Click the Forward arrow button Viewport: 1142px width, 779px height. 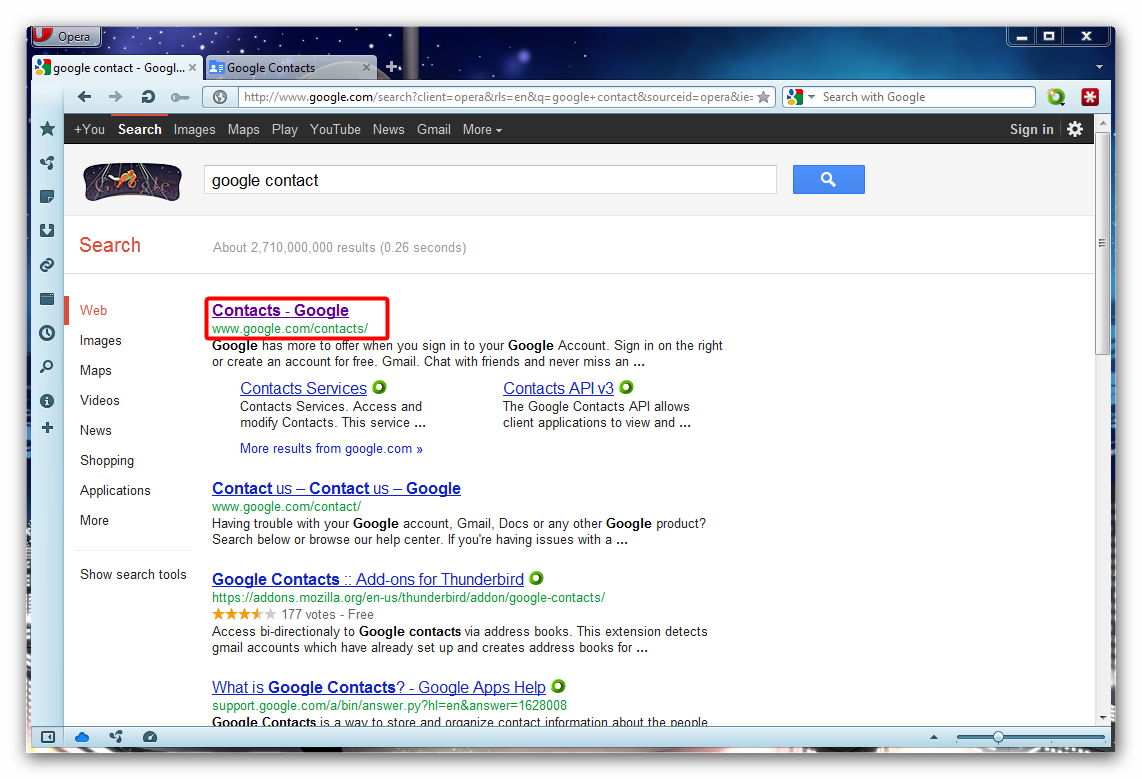pos(115,97)
